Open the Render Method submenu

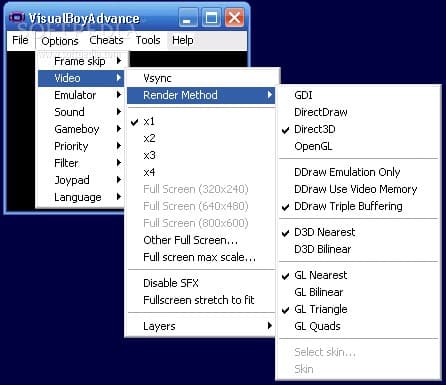coord(201,95)
